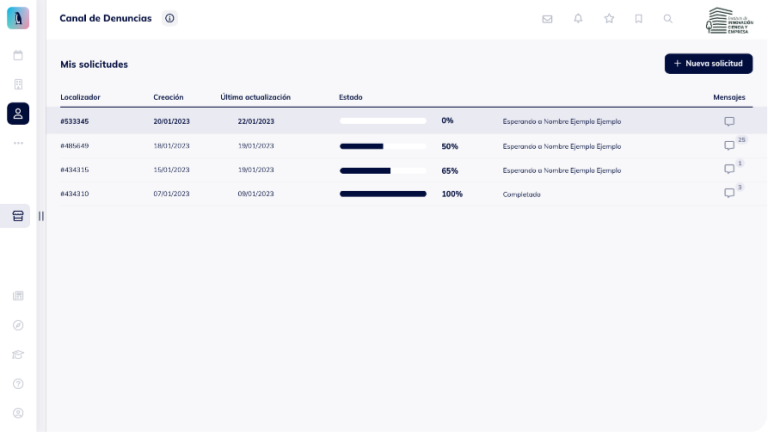Click last update date 09/01/2023

point(256,193)
